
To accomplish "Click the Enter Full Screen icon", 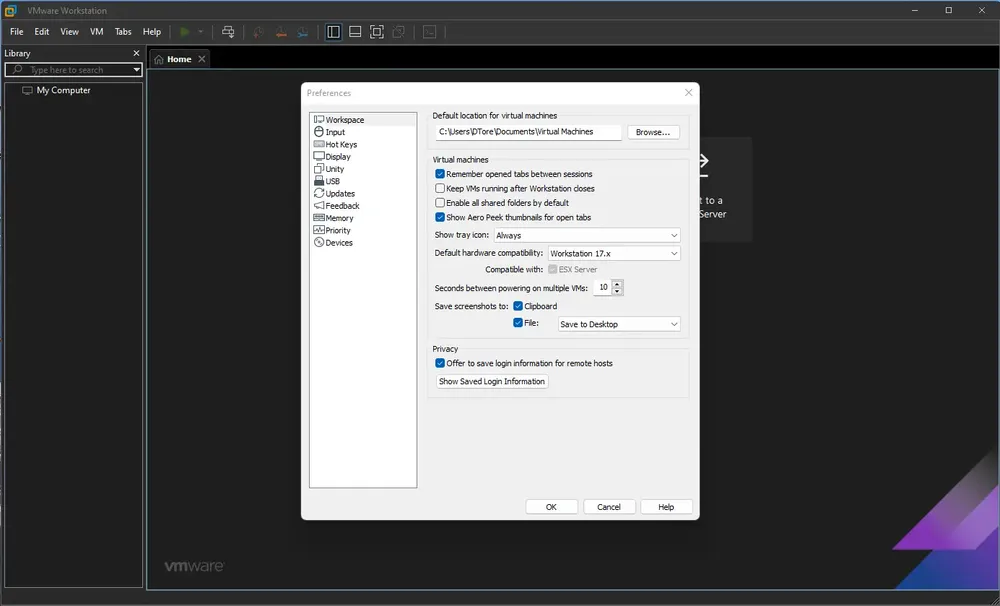I will point(377,32).
